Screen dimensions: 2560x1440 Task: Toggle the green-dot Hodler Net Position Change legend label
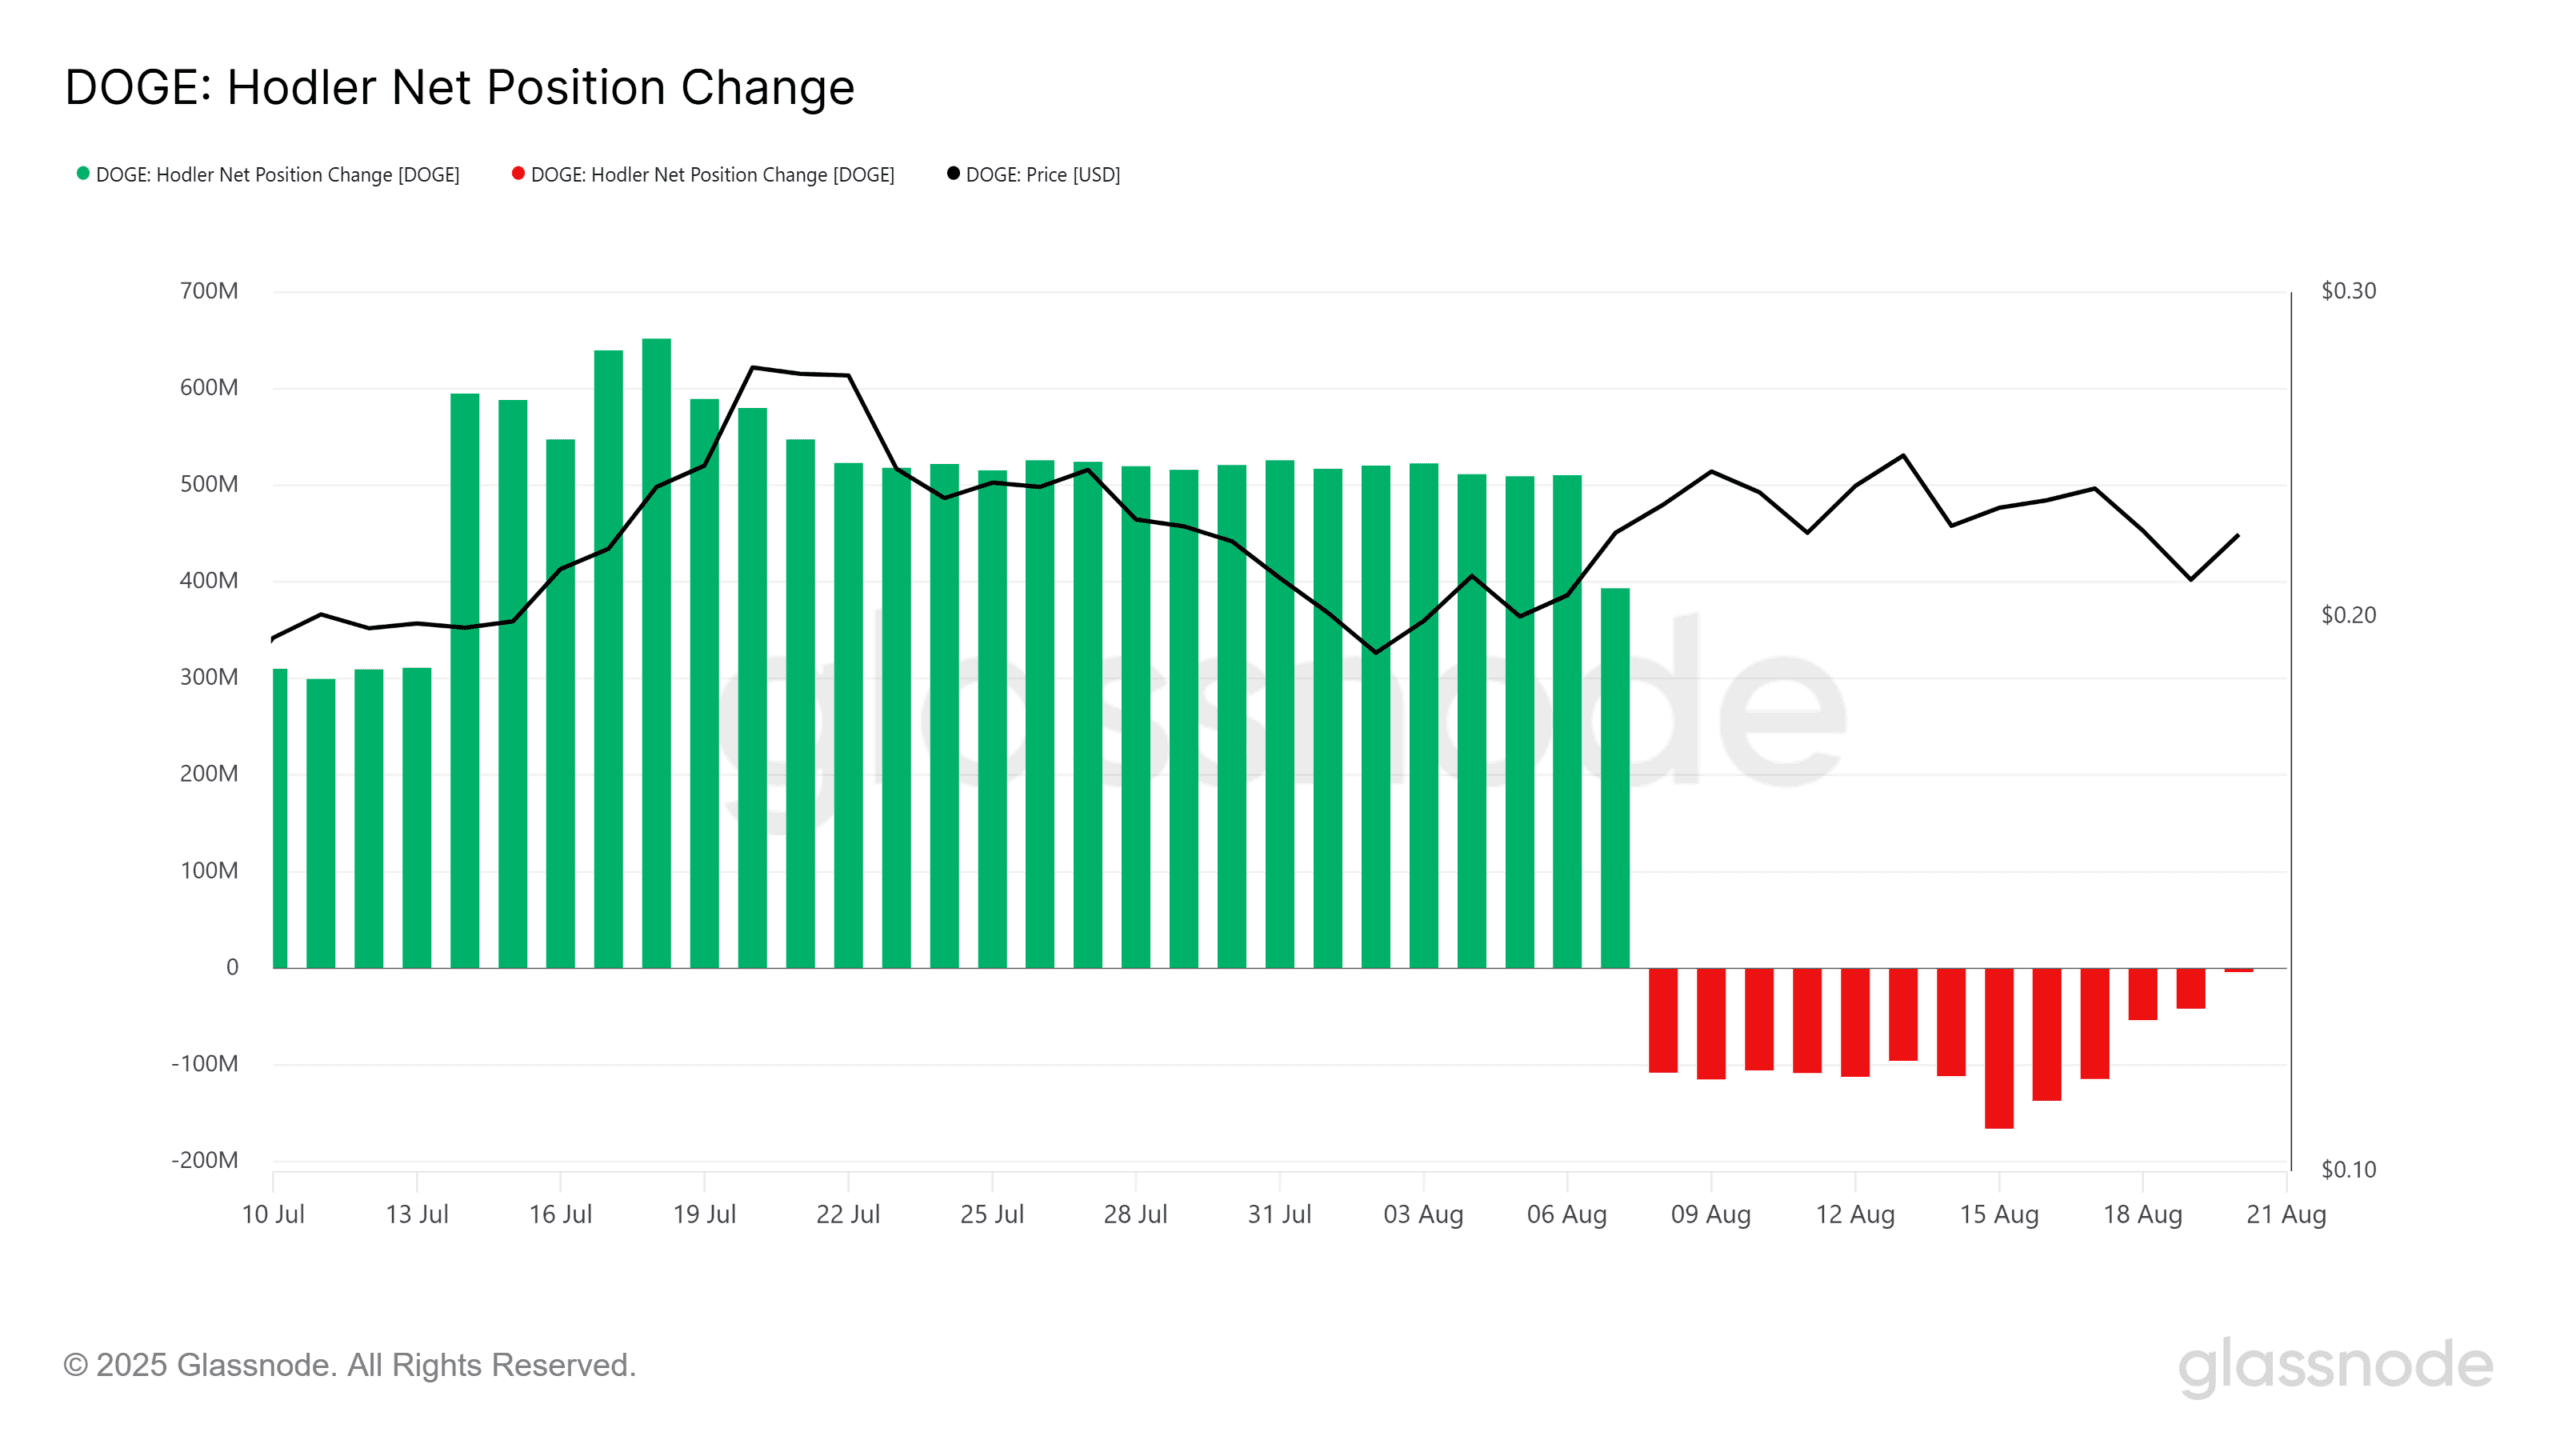tap(277, 175)
